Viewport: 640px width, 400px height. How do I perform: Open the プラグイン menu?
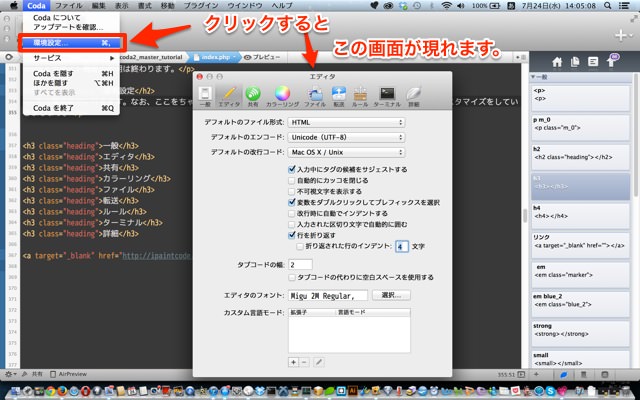(201, 6)
